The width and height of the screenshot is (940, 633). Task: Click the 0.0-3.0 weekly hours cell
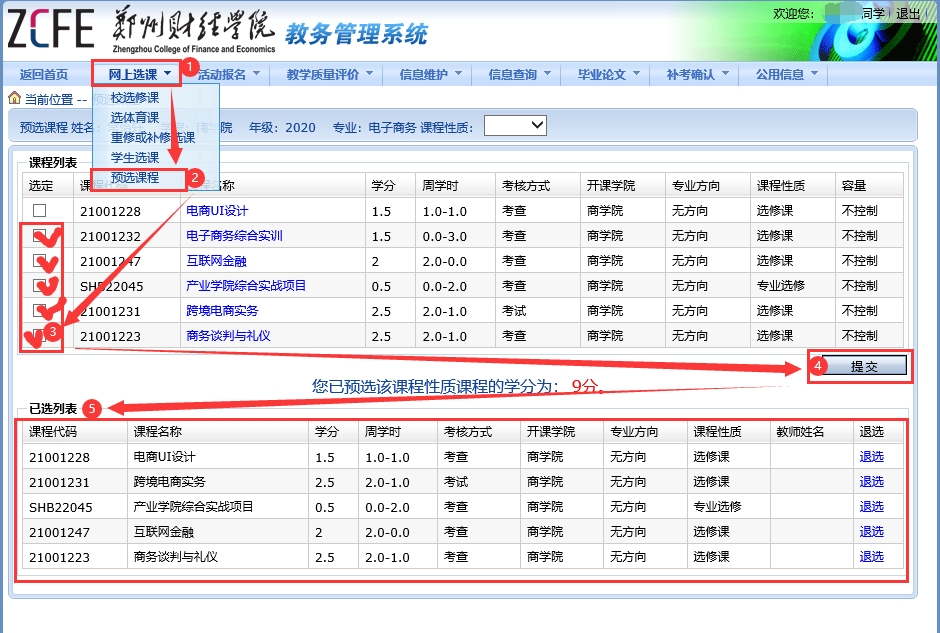(444, 236)
